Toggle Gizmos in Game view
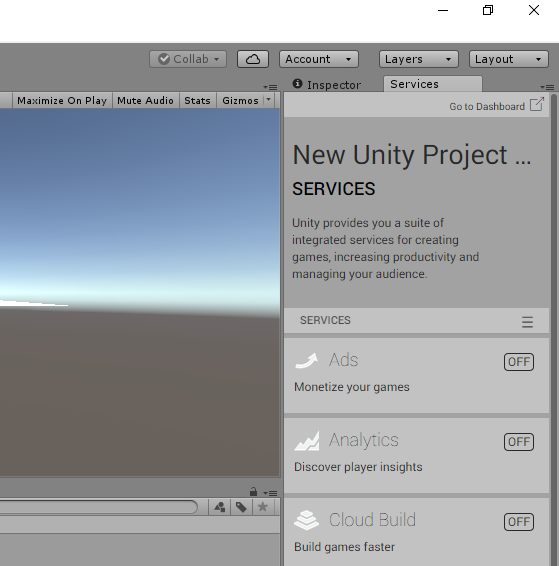Screen dimensions: 559x566 pyautogui.click(x=240, y=100)
